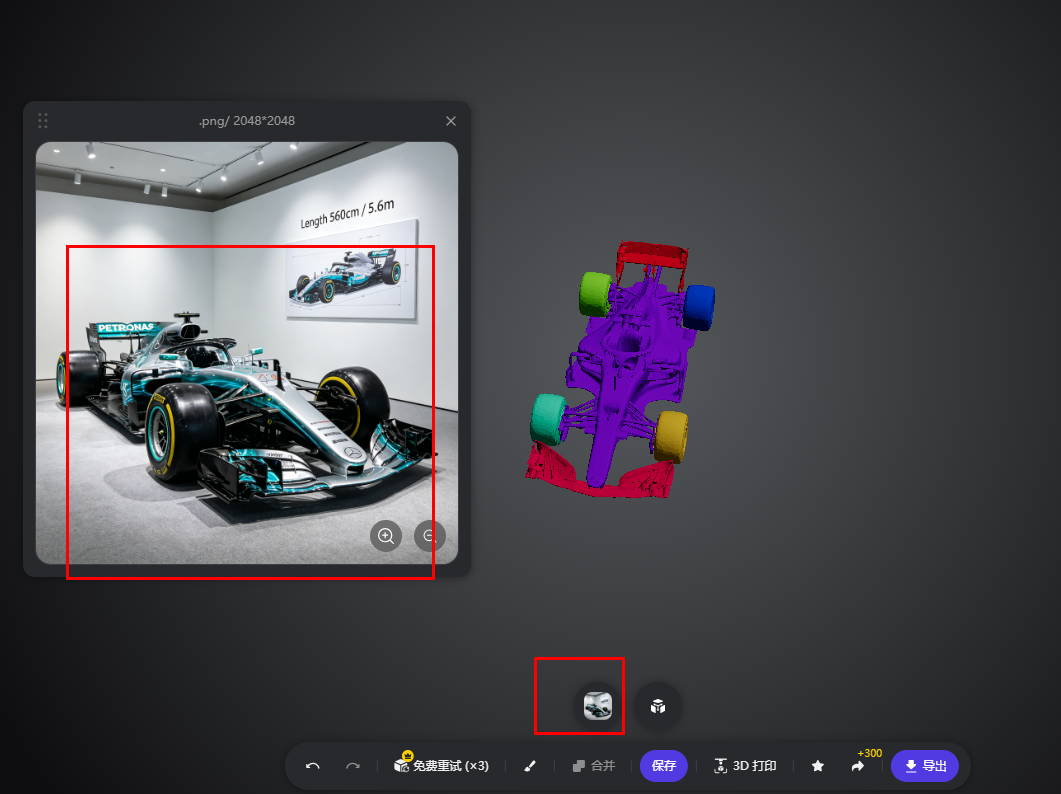Screen dimensions: 1061x794
Task: Redo the reverted action
Action: (353, 766)
